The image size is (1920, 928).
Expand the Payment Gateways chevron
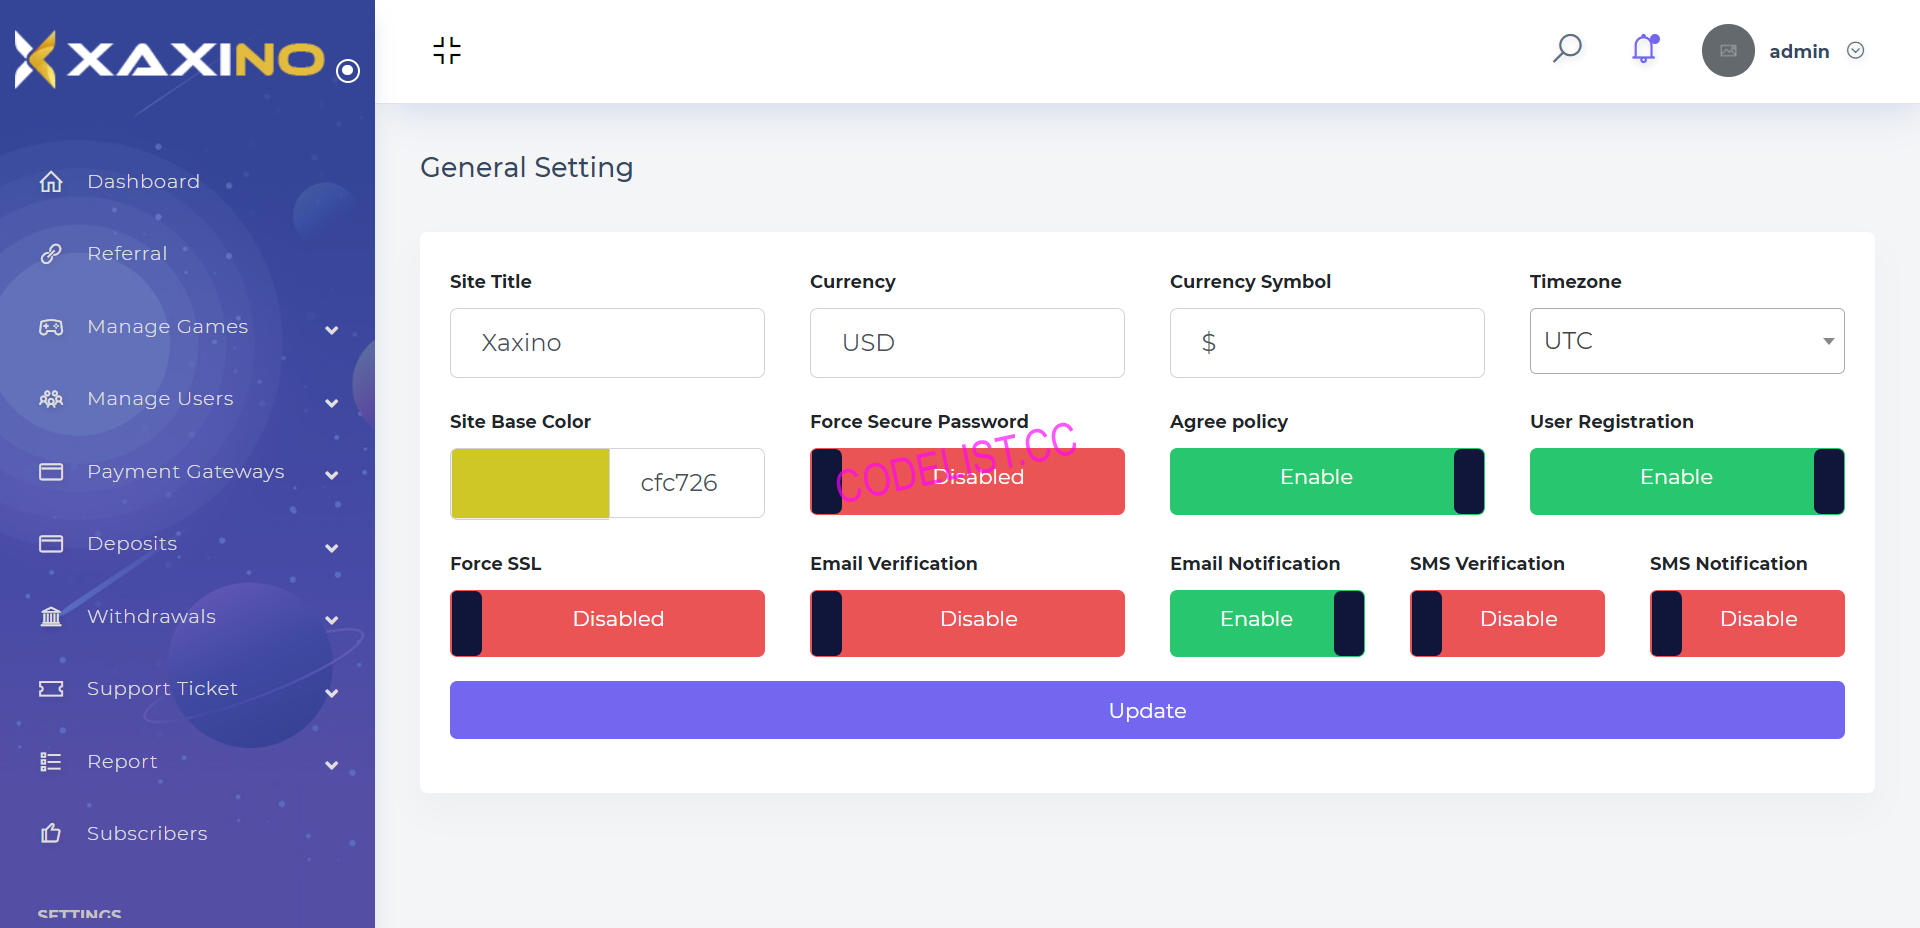pos(332,475)
